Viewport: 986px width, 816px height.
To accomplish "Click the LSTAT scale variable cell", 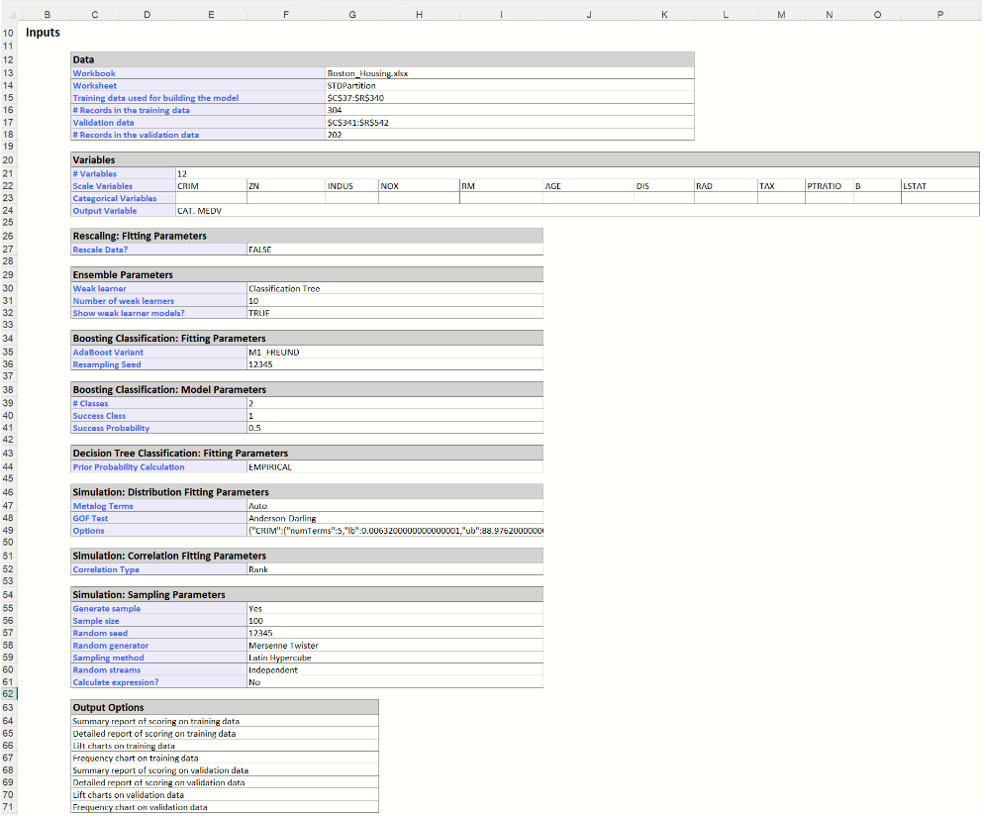I will 915,186.
